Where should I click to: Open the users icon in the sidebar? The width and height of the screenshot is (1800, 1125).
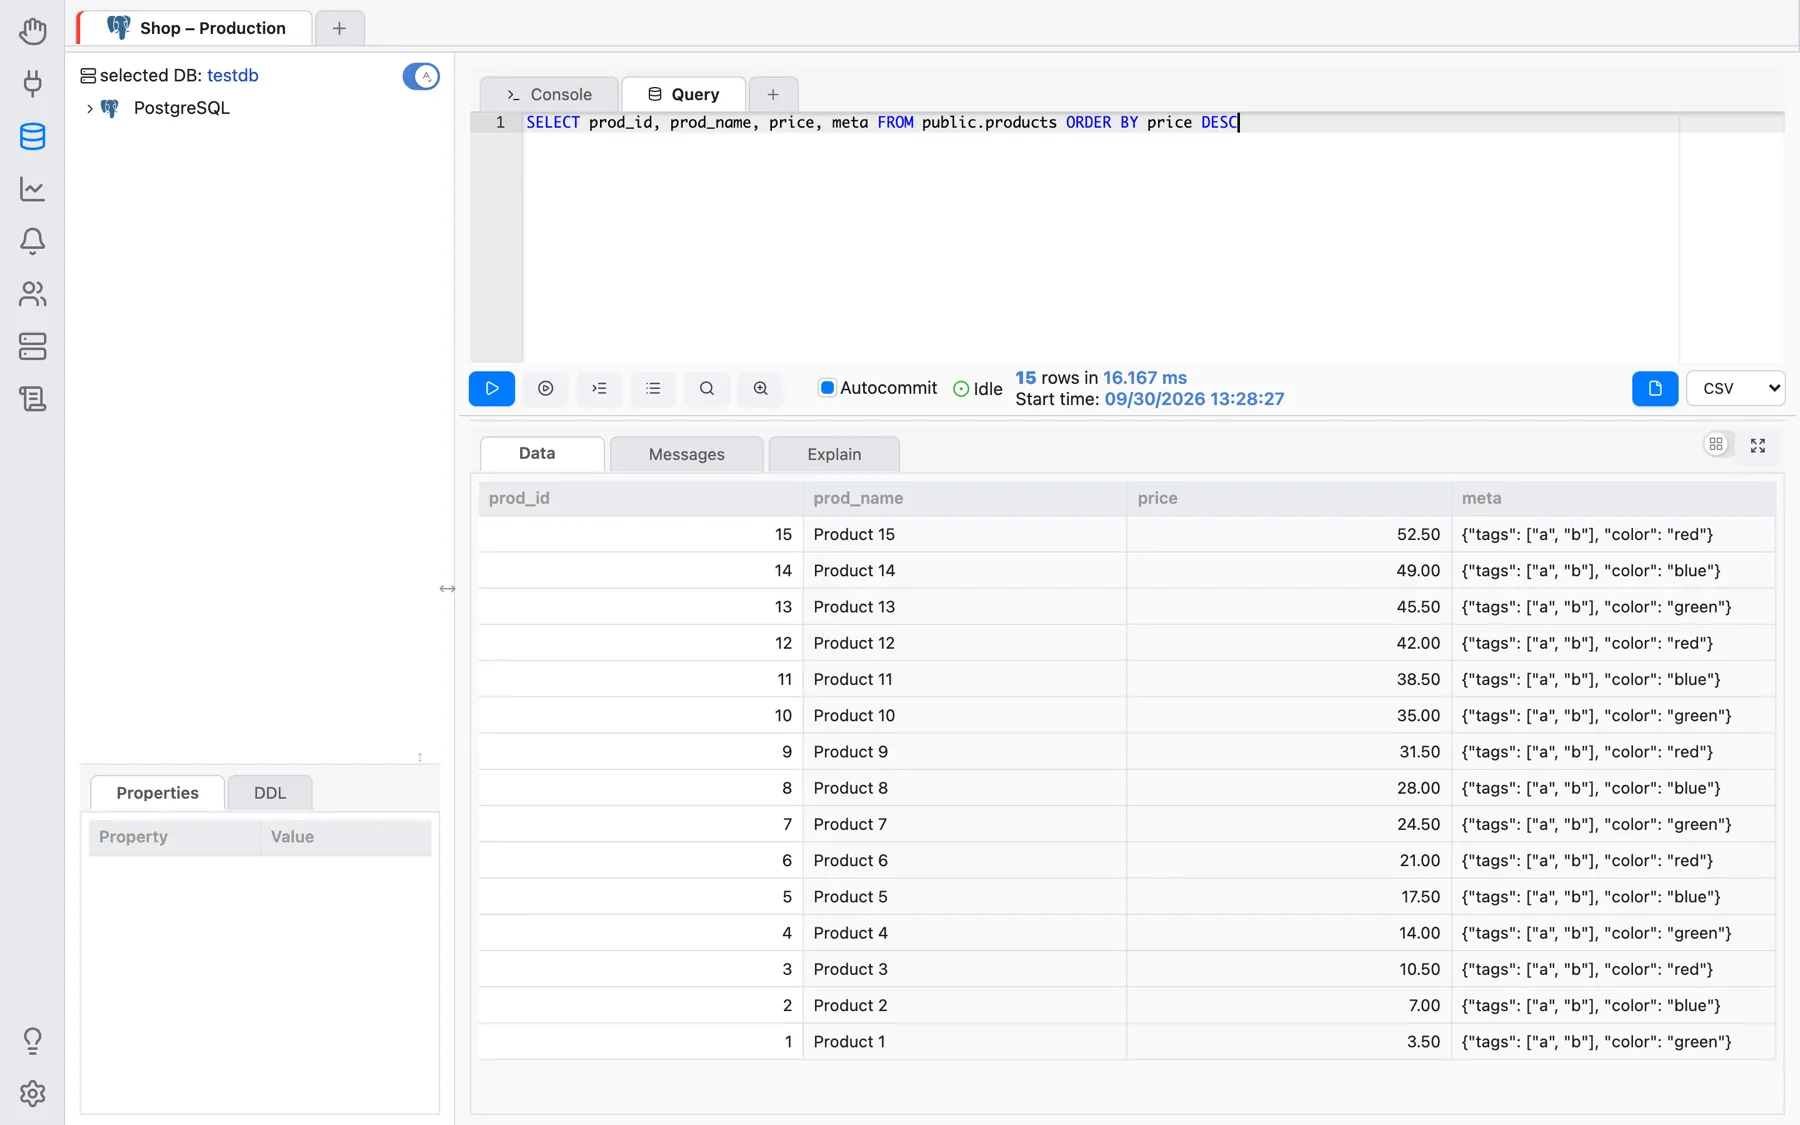coord(32,294)
